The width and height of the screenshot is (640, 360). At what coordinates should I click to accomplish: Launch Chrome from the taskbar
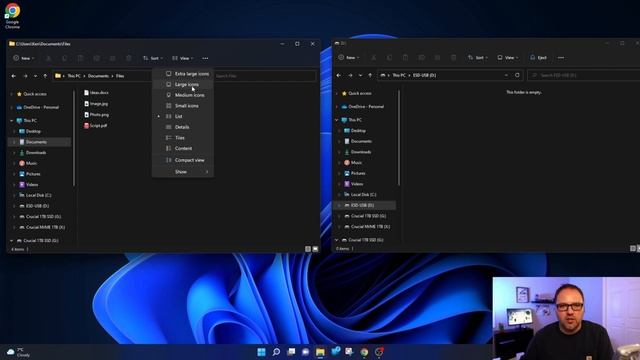pos(364,352)
